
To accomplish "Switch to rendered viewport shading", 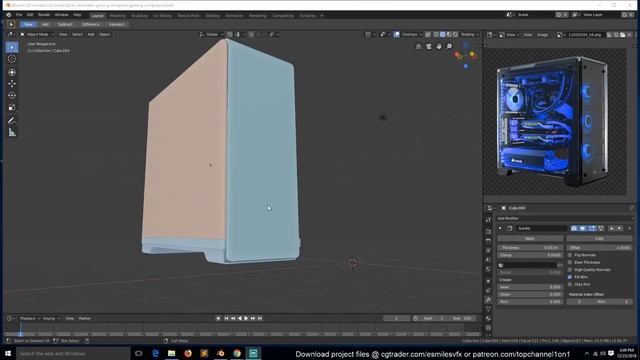I will 455,35.
